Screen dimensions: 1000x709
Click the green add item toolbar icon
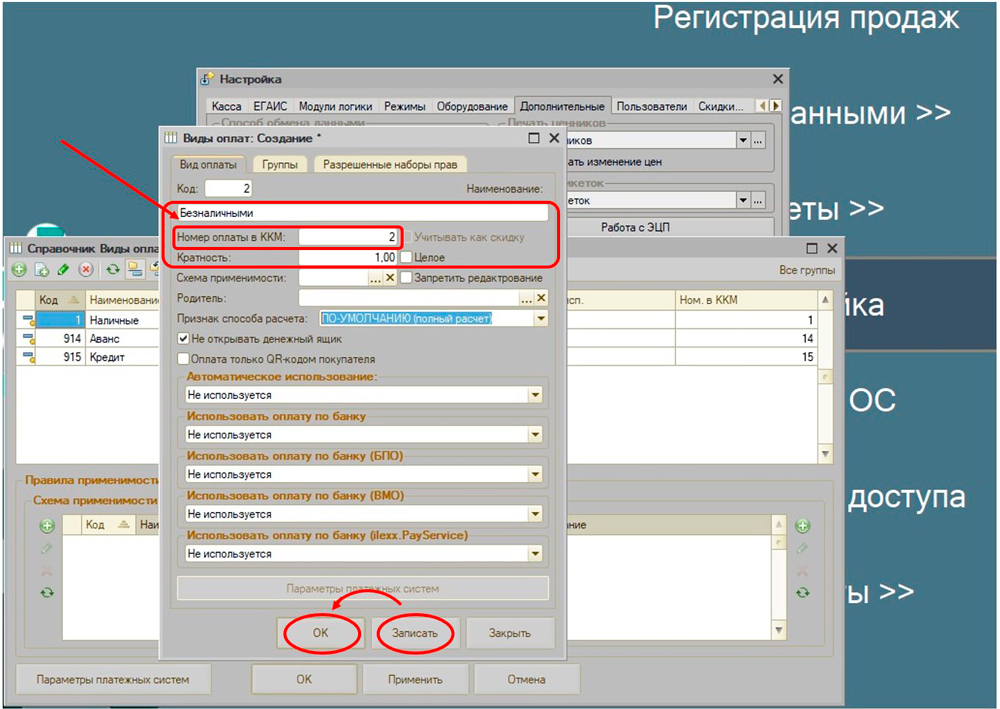[19, 269]
